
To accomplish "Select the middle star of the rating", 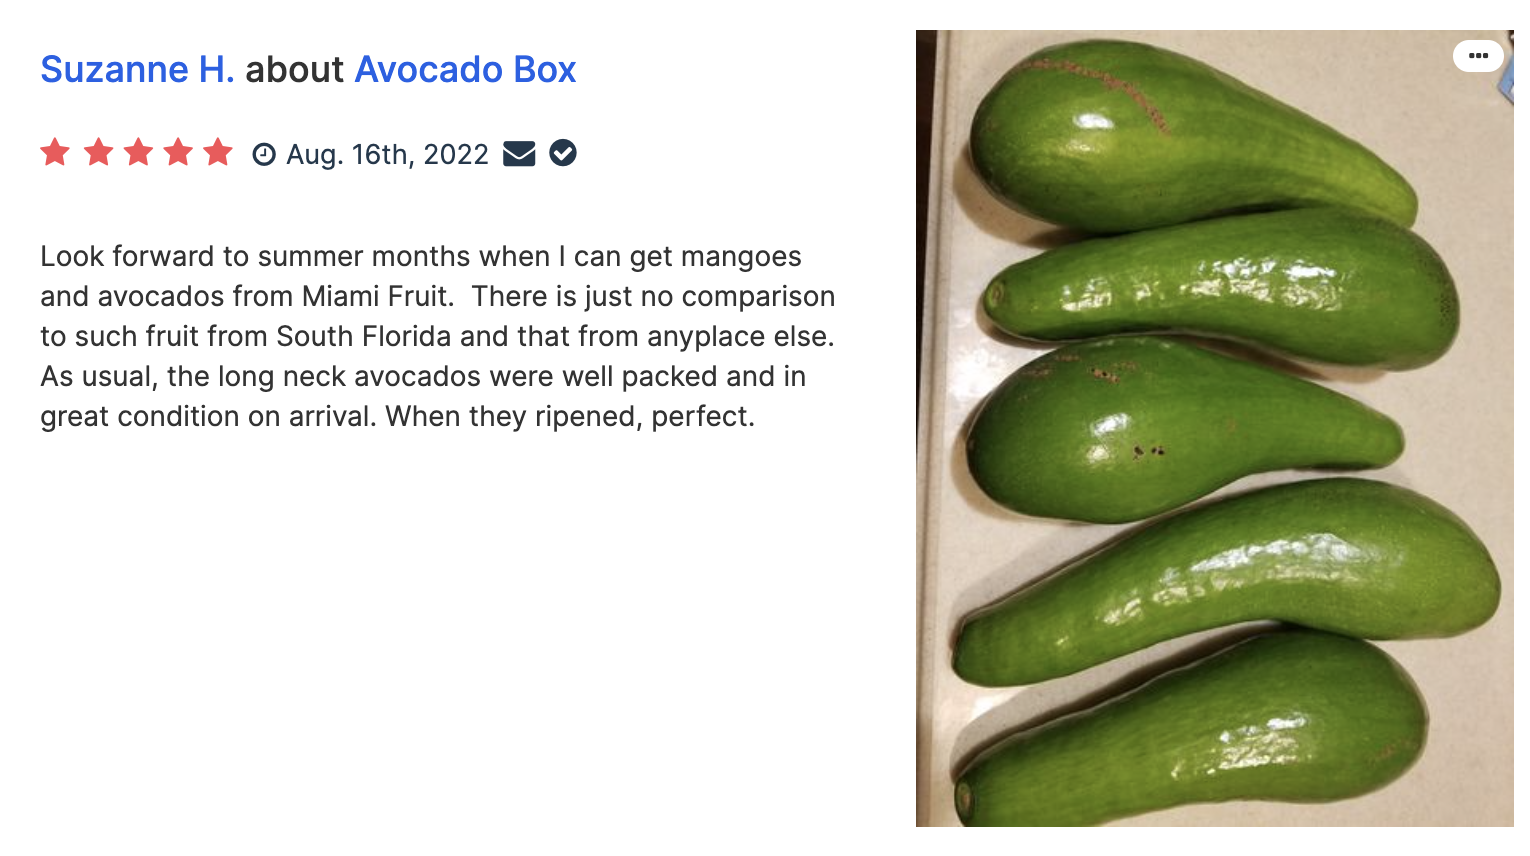I will click(138, 153).
